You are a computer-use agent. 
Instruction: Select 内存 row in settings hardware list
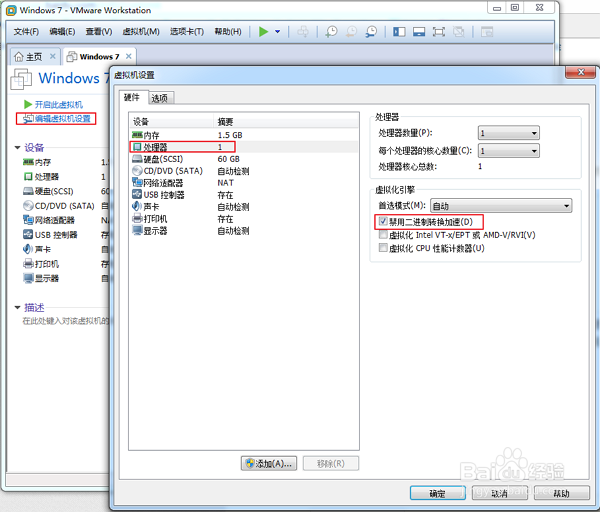244,135
